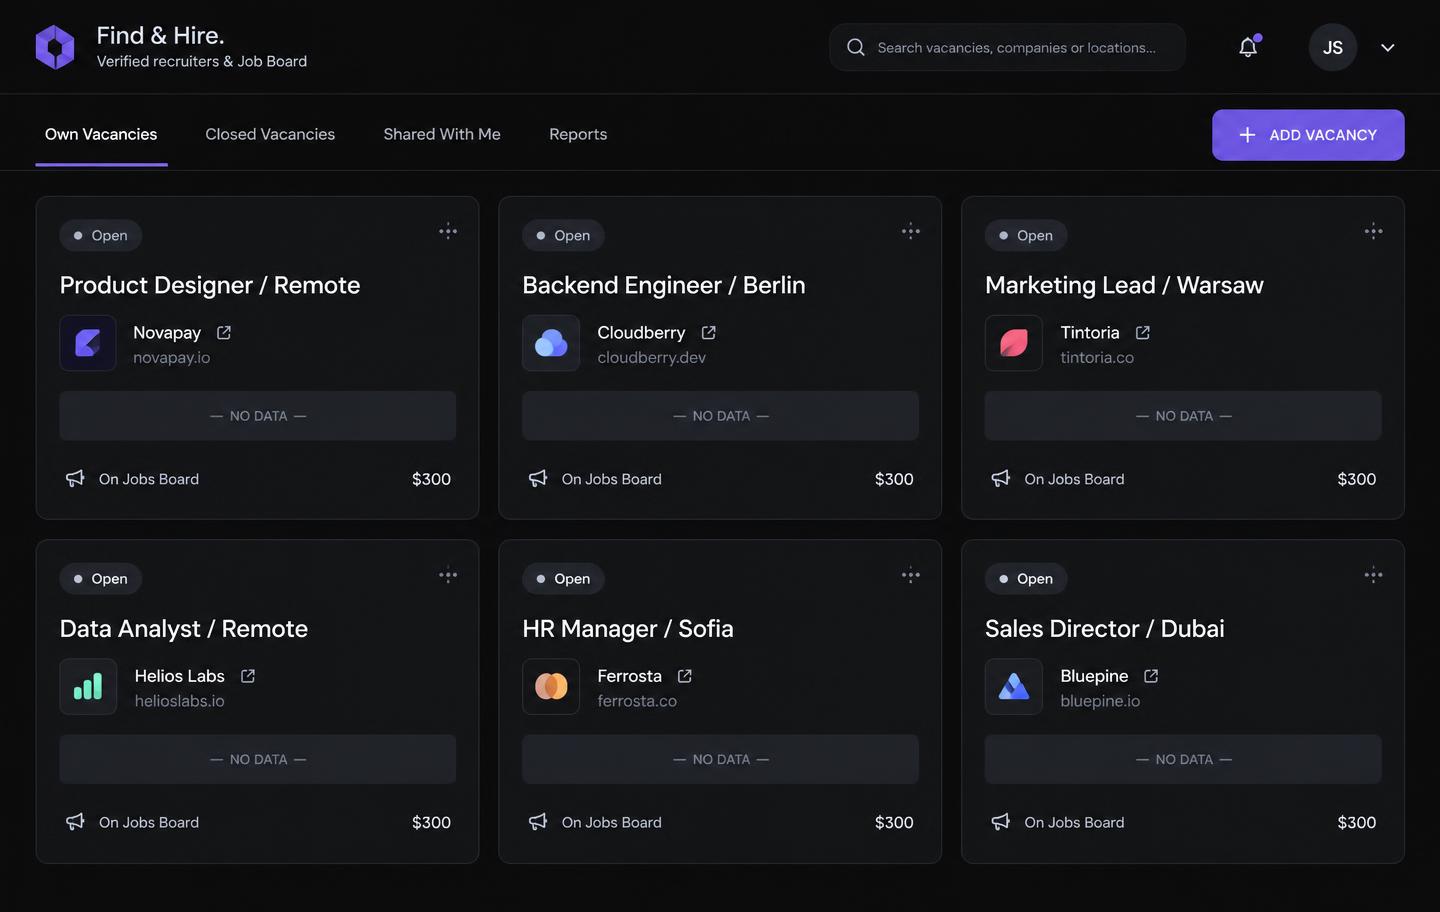Click Open status badge on Backend Engineer card
Viewport: 1440px width, 912px height.
(564, 235)
